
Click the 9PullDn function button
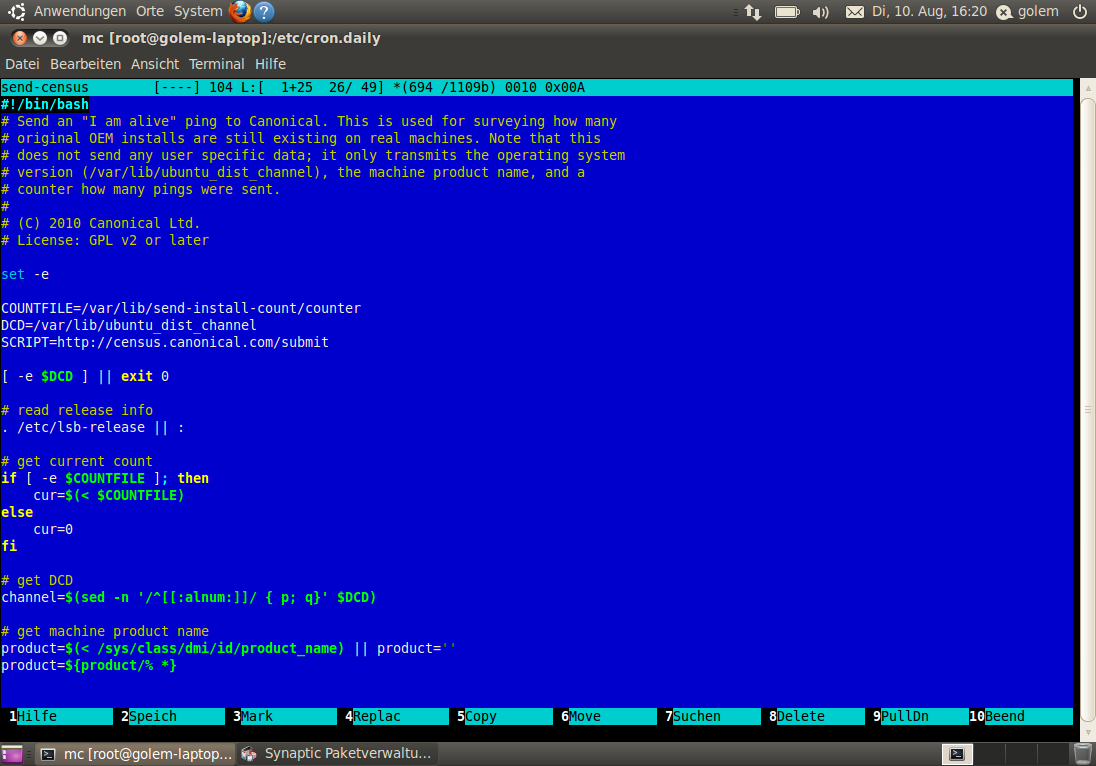[x=920, y=716]
